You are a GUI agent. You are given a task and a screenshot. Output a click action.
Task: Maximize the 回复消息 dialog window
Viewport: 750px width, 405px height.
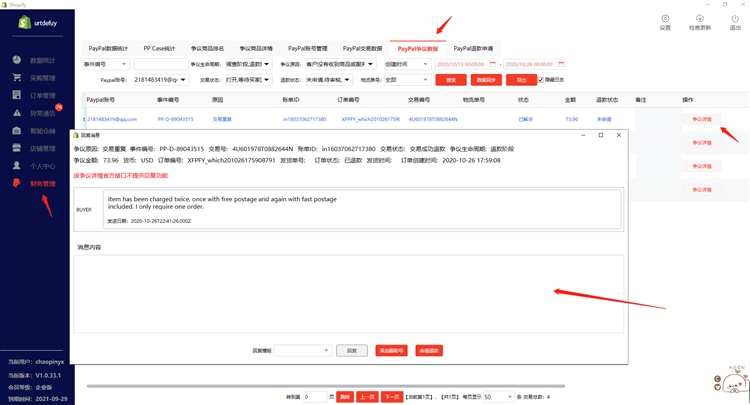click(601, 135)
